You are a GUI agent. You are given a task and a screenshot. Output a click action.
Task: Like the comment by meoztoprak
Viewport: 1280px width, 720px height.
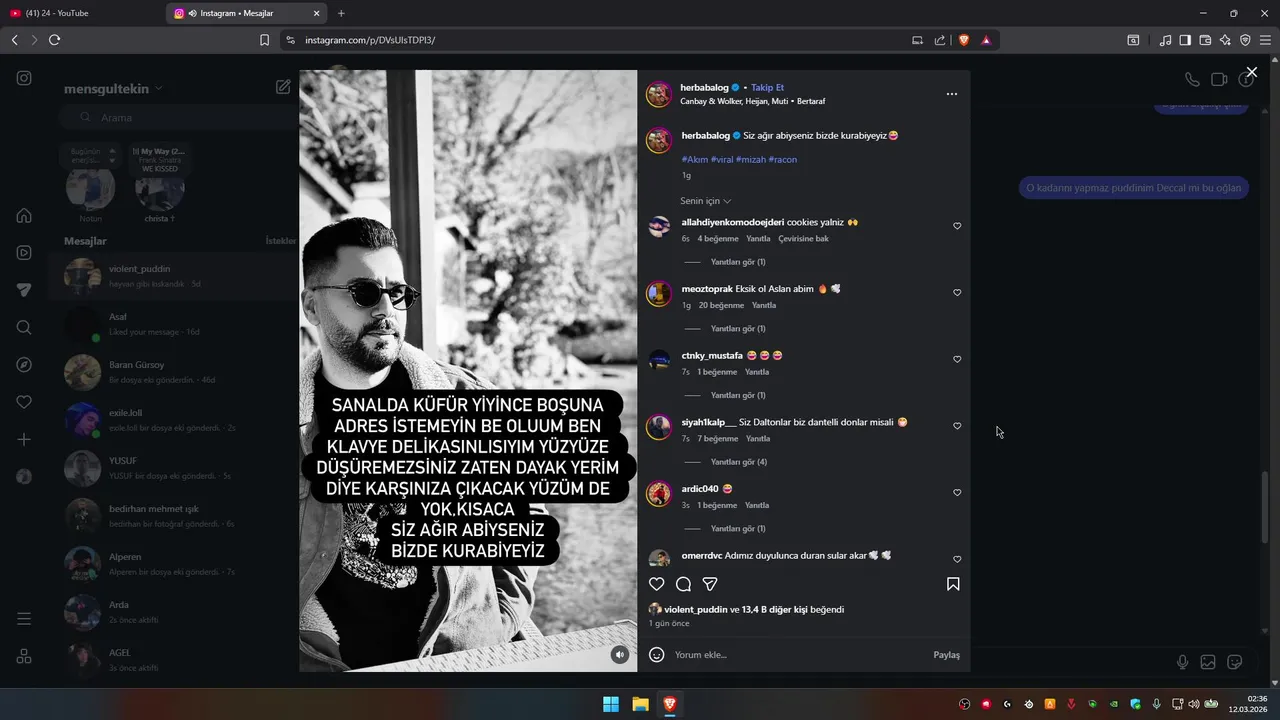(x=957, y=293)
